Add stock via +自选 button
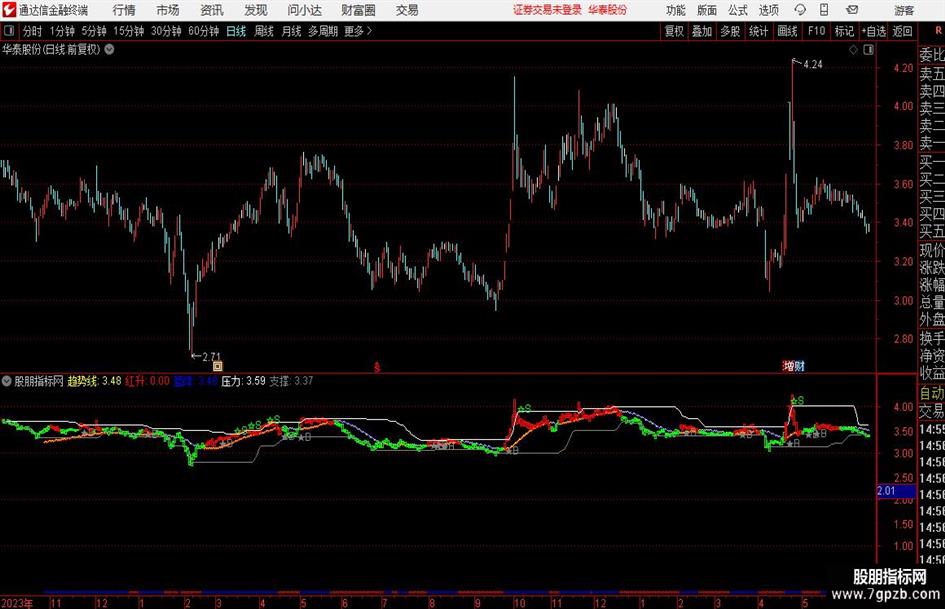Screen dimensions: 945x609 click(874, 31)
